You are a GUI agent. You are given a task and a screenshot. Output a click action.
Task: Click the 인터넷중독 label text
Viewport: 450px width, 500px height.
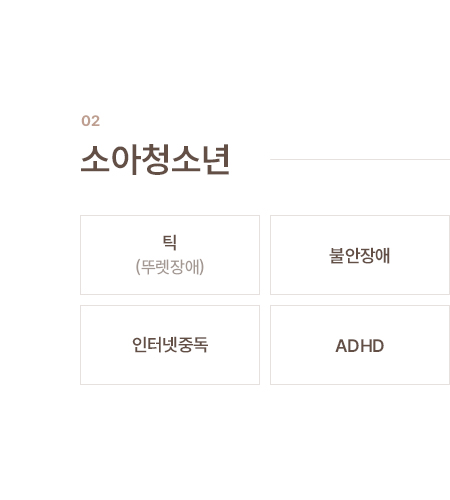170,345
